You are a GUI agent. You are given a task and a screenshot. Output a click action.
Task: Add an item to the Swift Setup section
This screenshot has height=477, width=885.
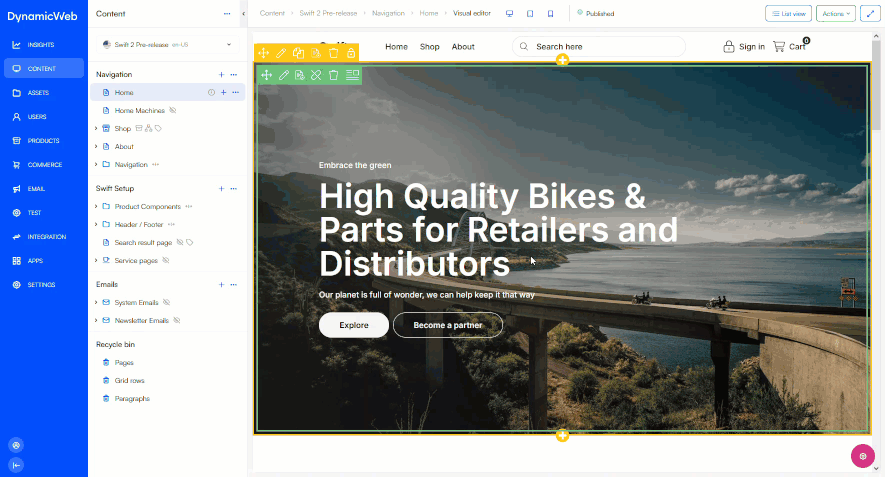(221, 189)
